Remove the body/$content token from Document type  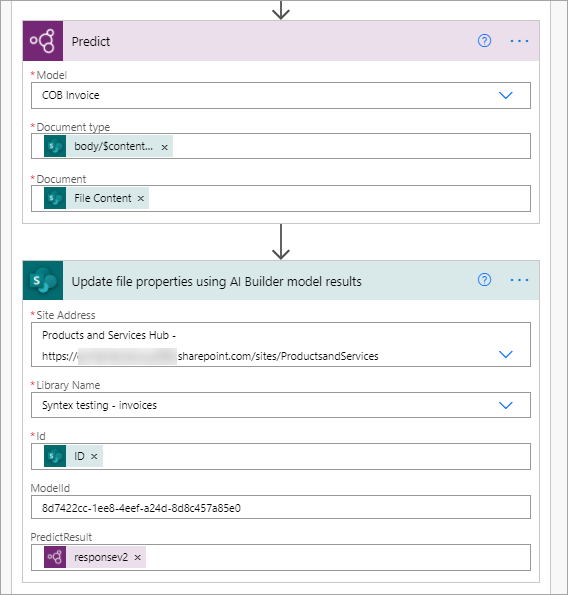click(164, 147)
